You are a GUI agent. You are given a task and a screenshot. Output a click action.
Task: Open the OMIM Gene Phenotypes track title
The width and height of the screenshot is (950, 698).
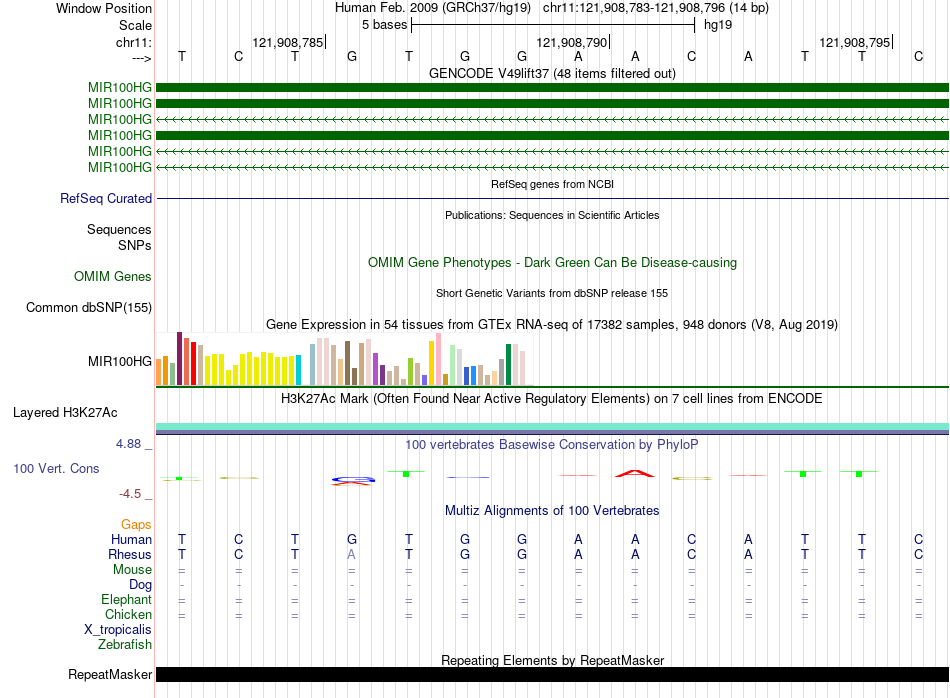coord(552,262)
